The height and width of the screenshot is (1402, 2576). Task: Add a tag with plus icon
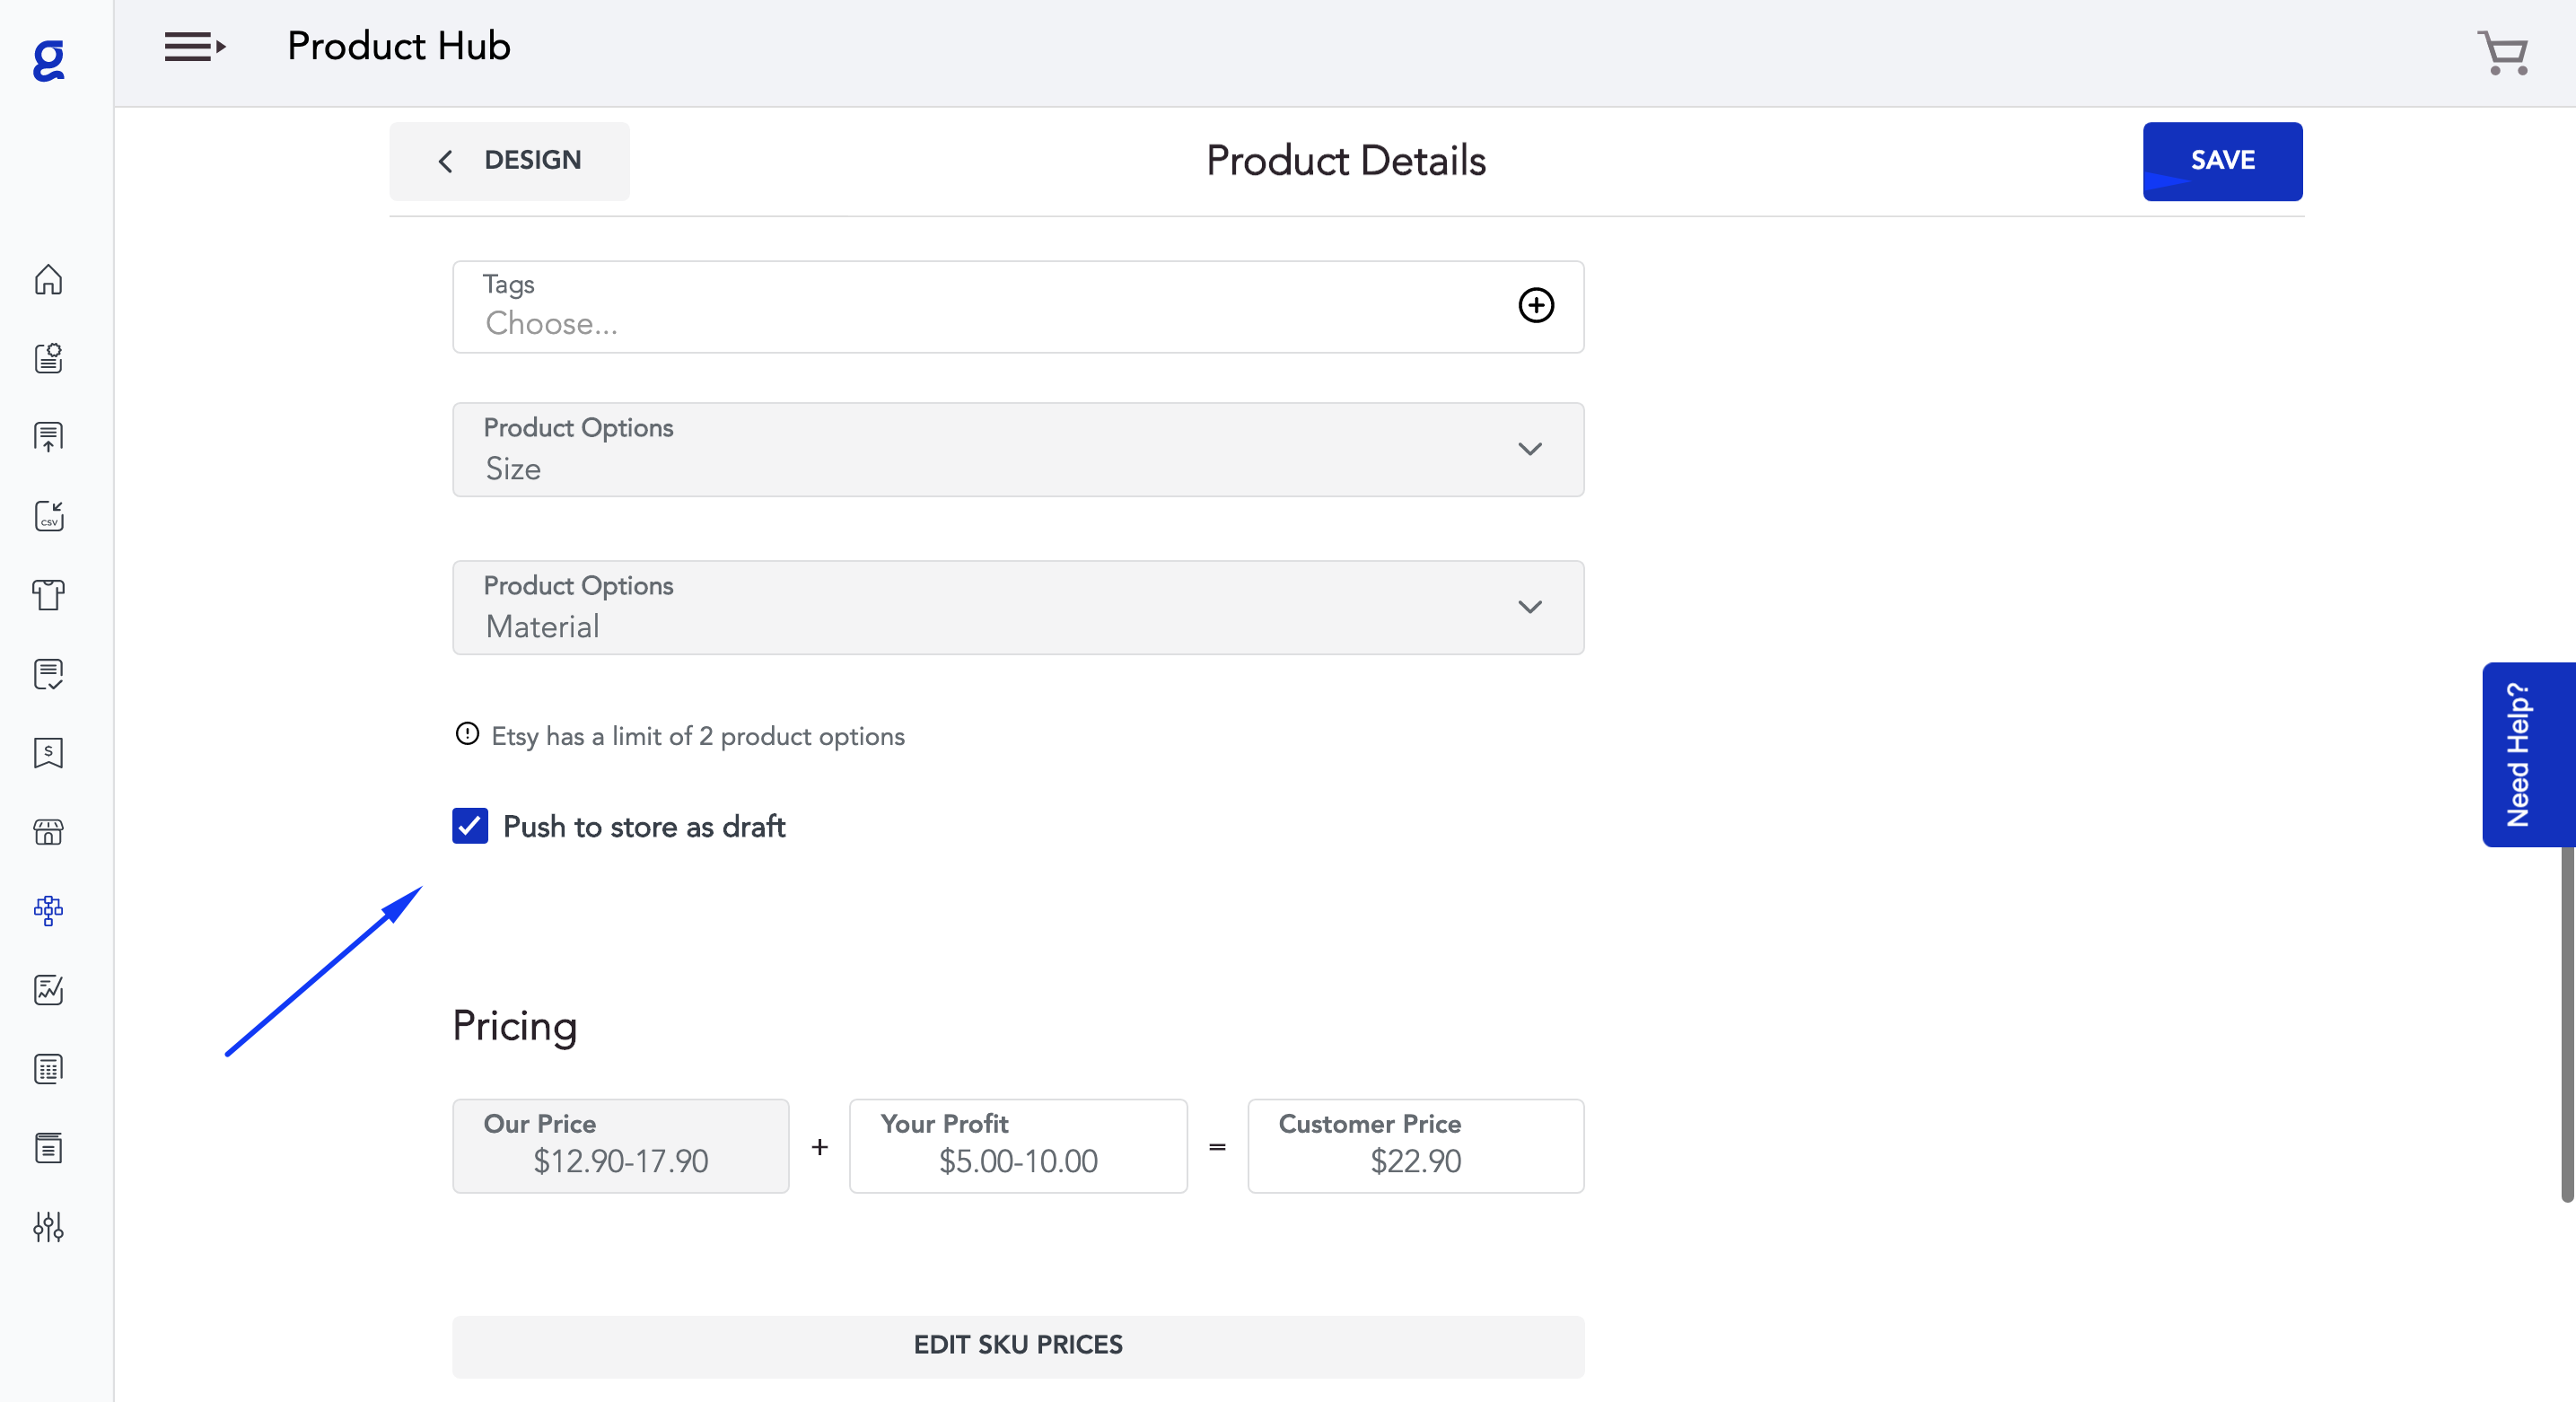pyautogui.click(x=1536, y=306)
